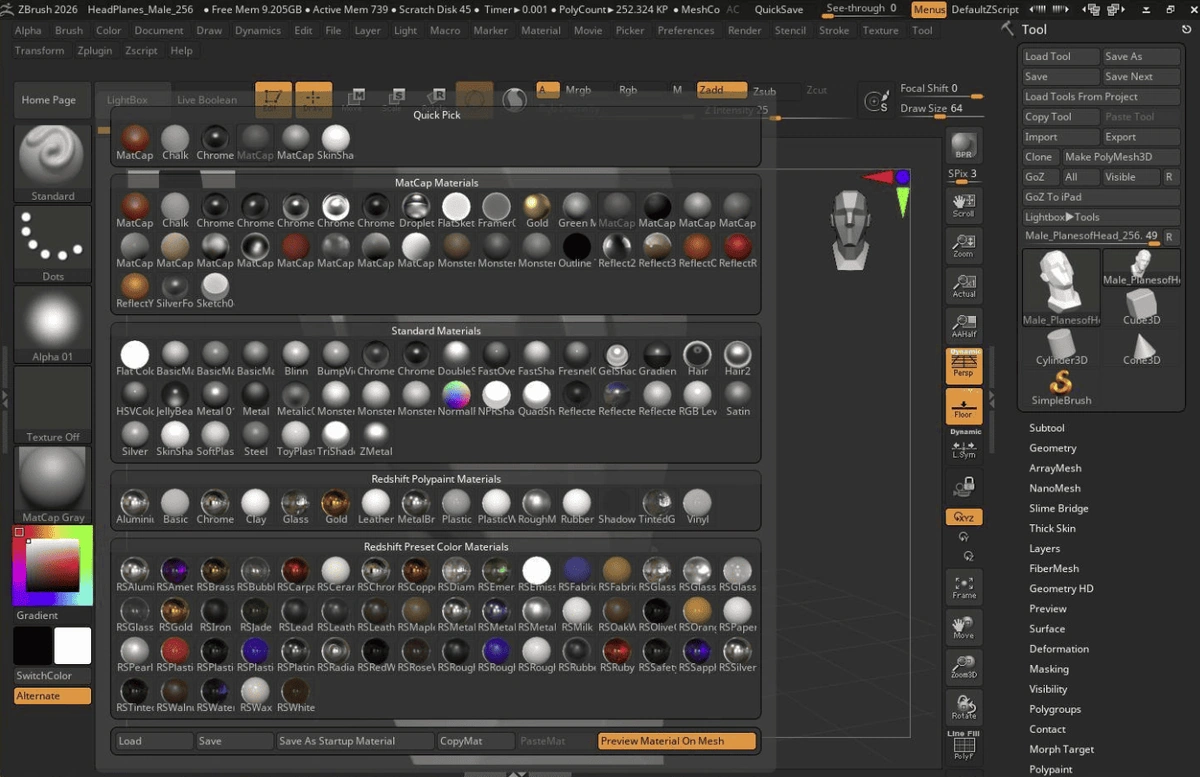1200x777 pixels.
Task: Click the Frame mesh icon
Action: point(964,587)
